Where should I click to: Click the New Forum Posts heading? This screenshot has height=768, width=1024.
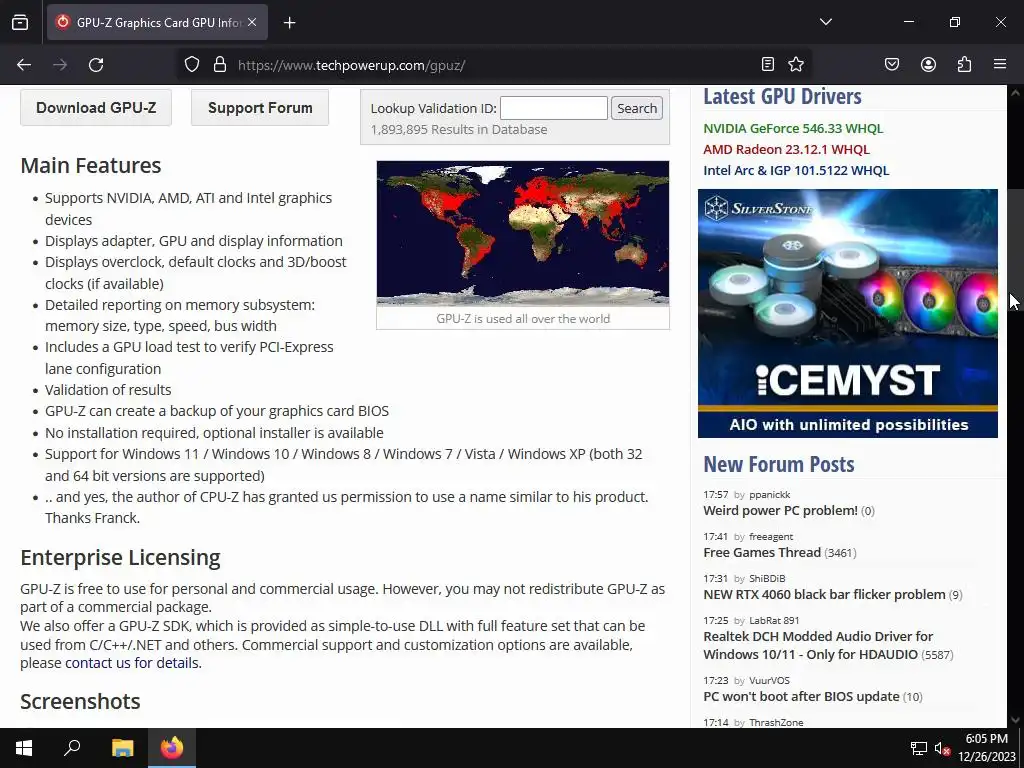(779, 464)
